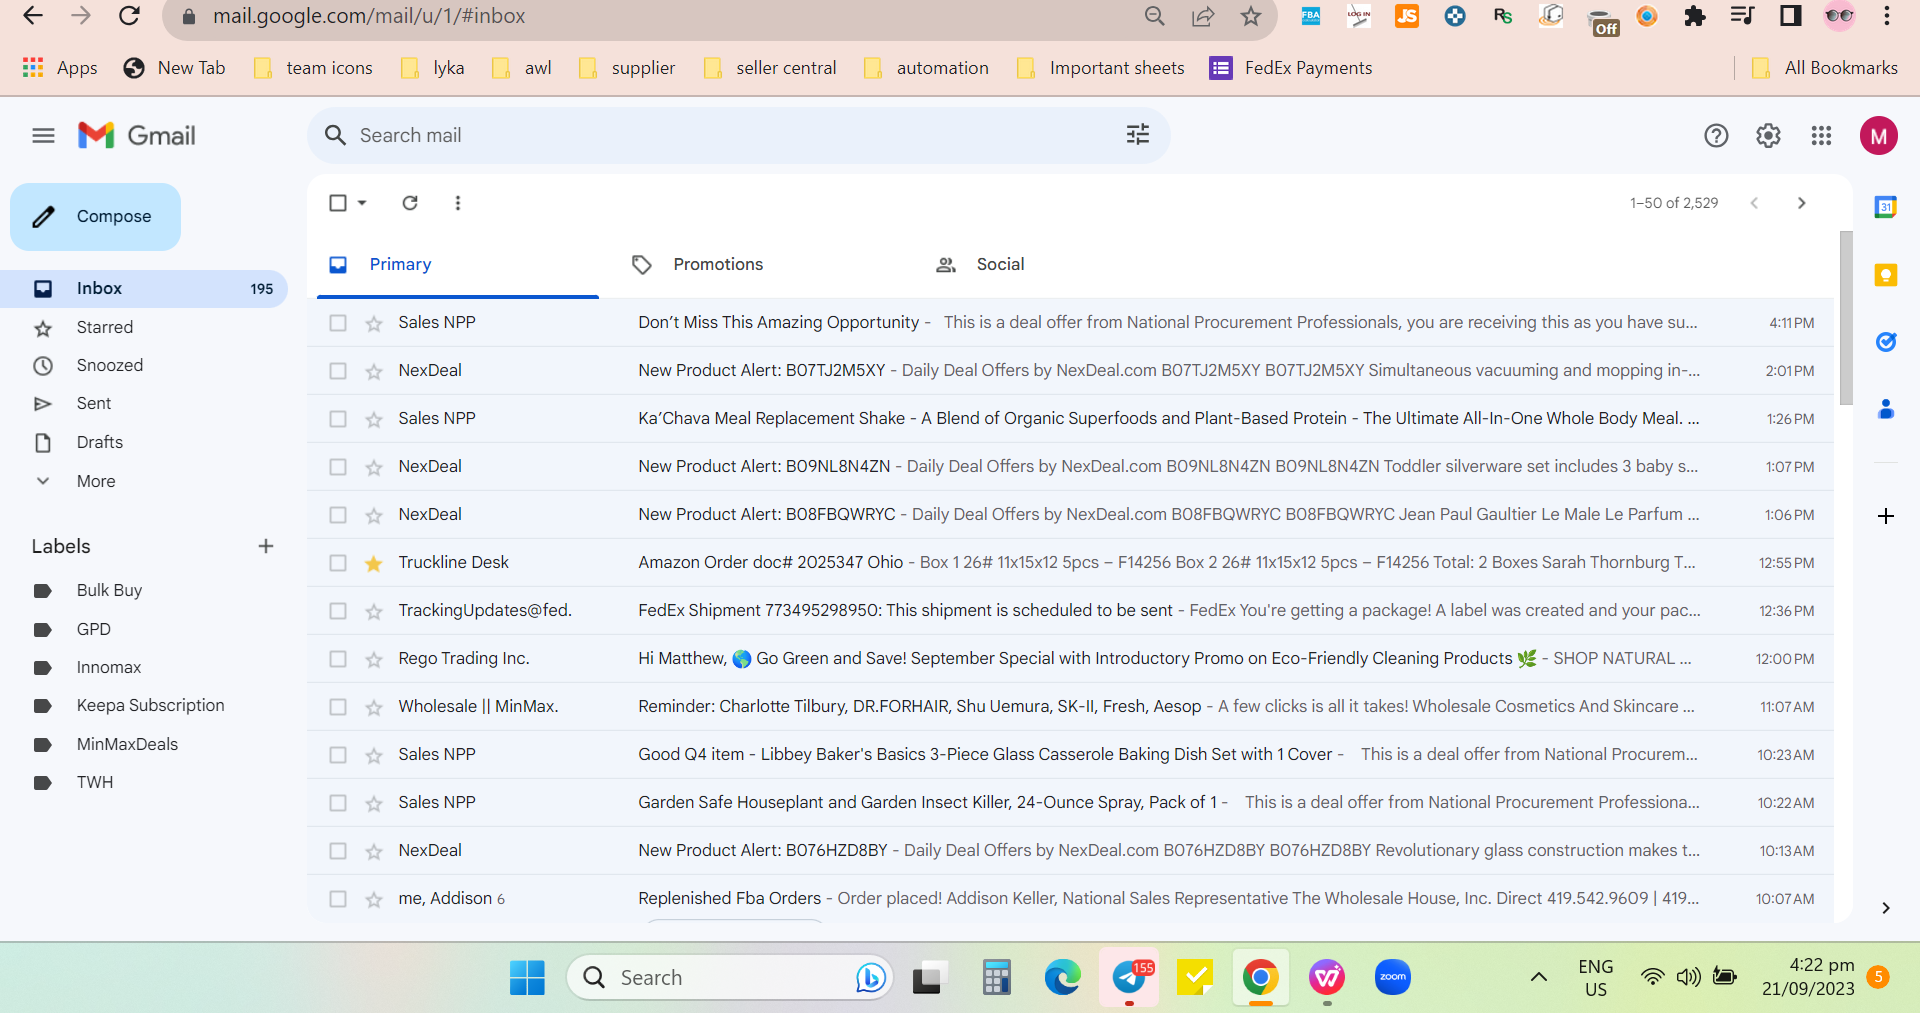Create new label plus icon
1920x1013 pixels.
tap(266, 546)
